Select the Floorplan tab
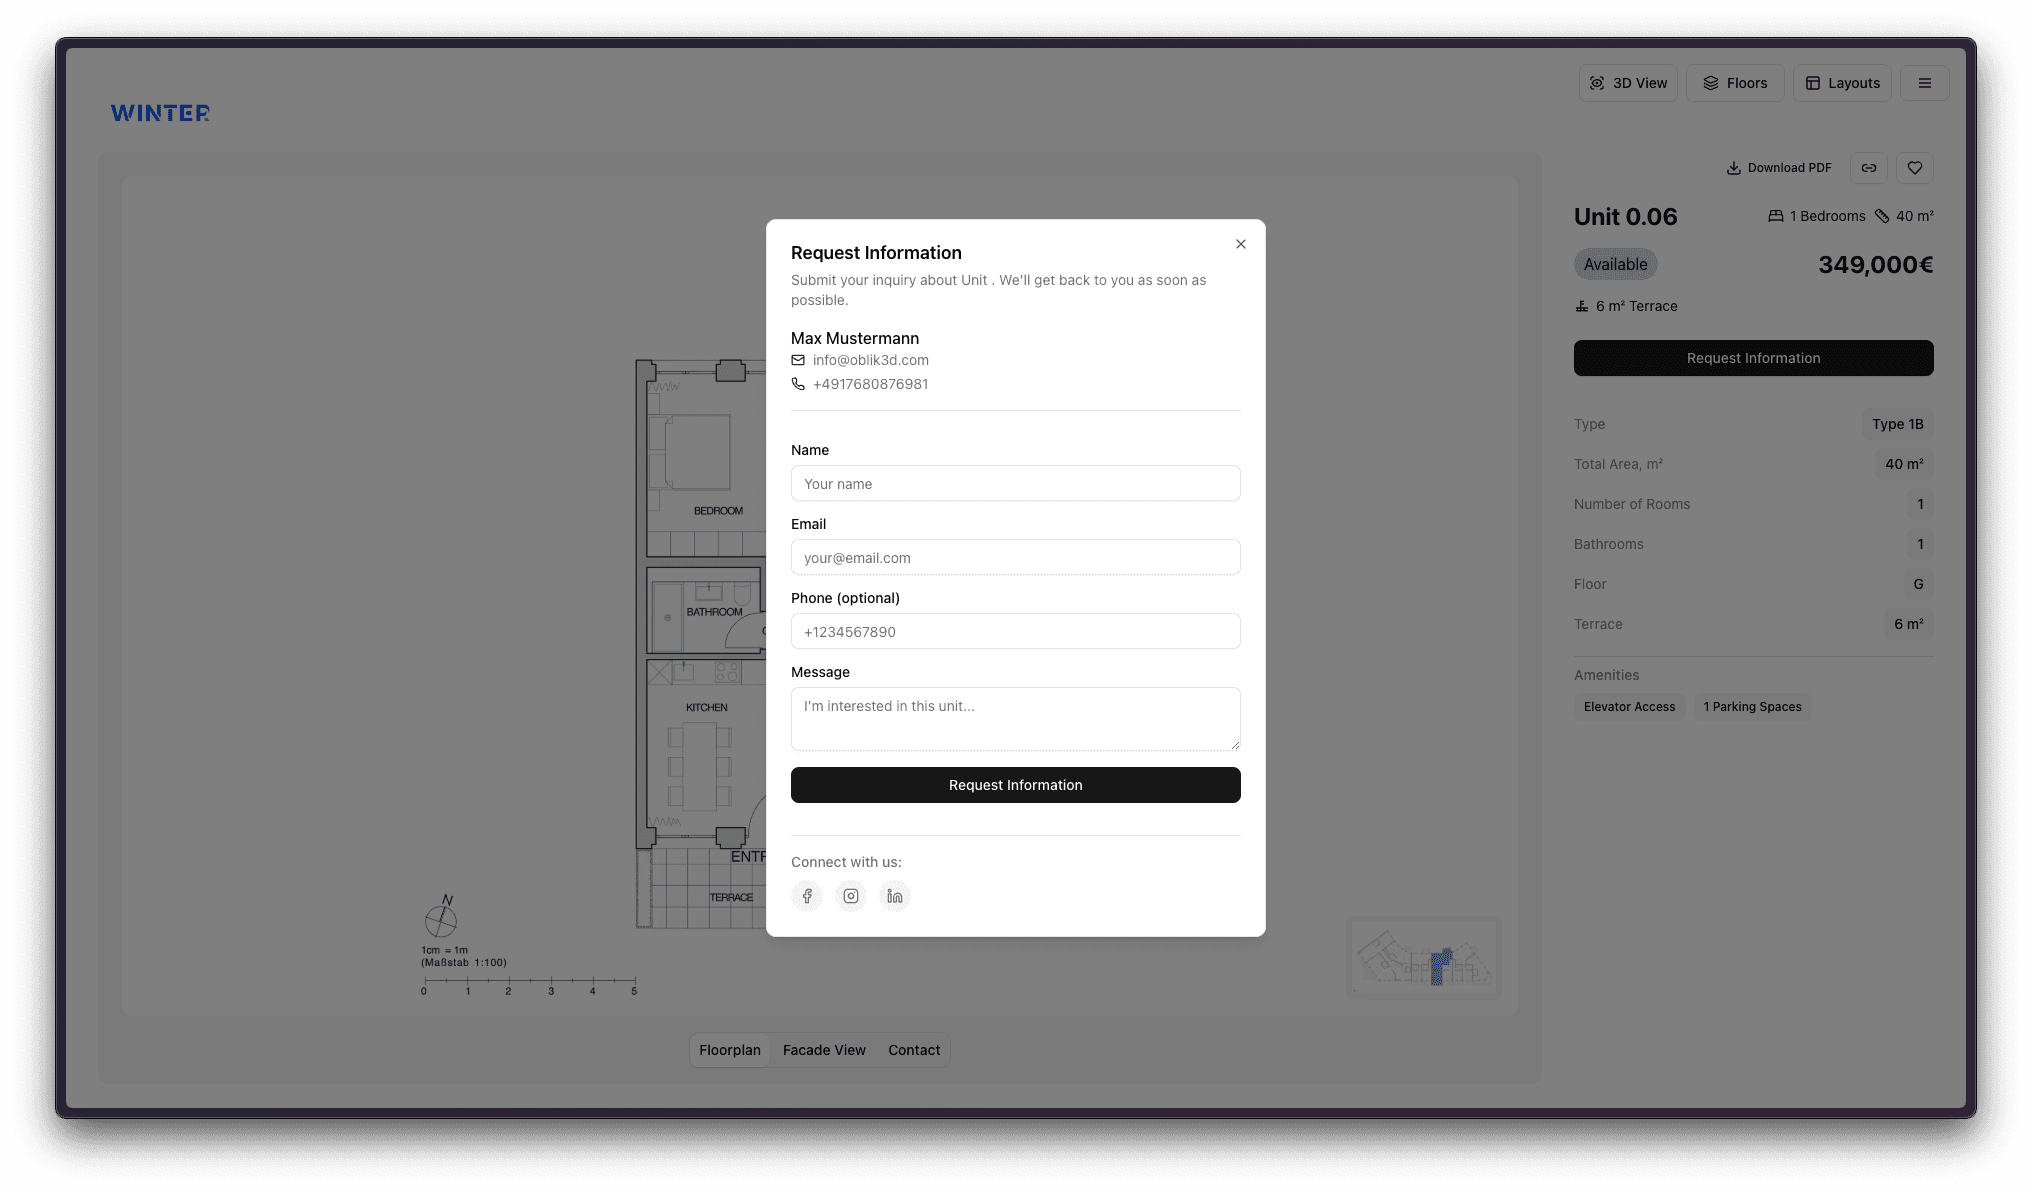 coord(730,1050)
